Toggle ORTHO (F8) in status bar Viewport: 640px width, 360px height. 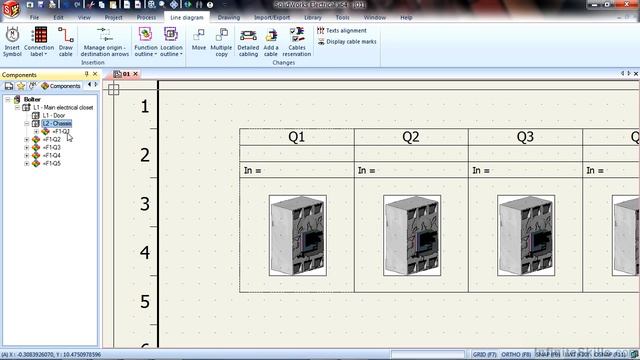click(x=516, y=354)
